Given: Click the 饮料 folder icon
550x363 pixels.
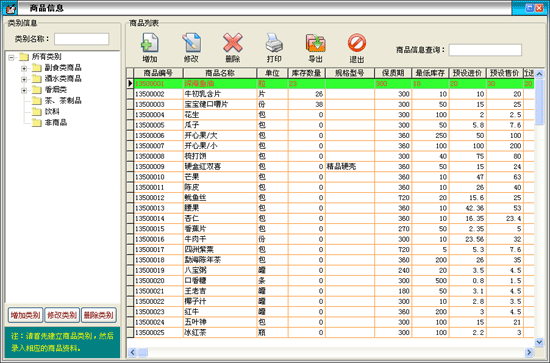Looking at the screenshot, I should pyautogui.click(x=37, y=112).
